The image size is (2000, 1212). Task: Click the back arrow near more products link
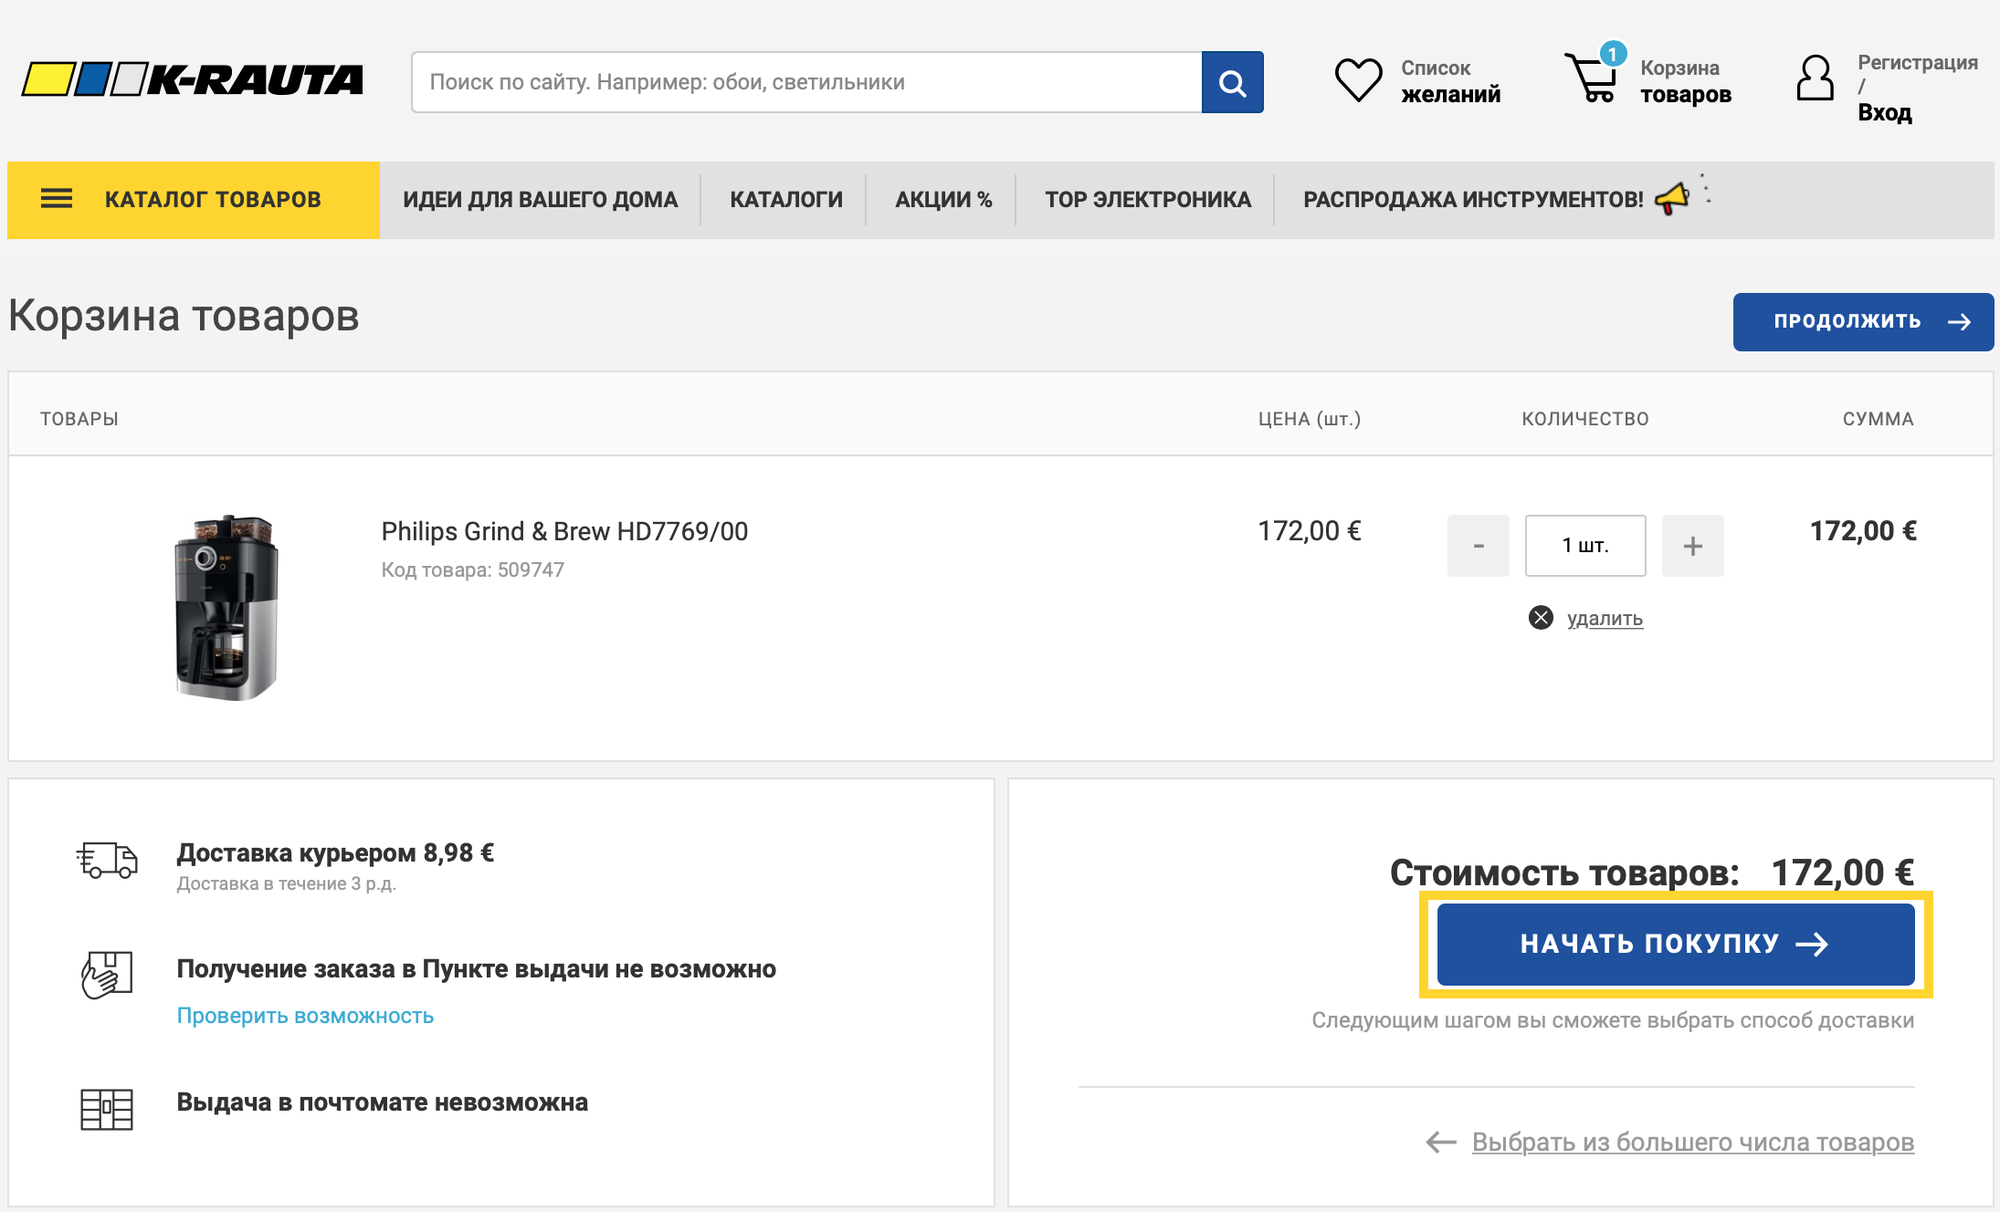pos(1441,1142)
